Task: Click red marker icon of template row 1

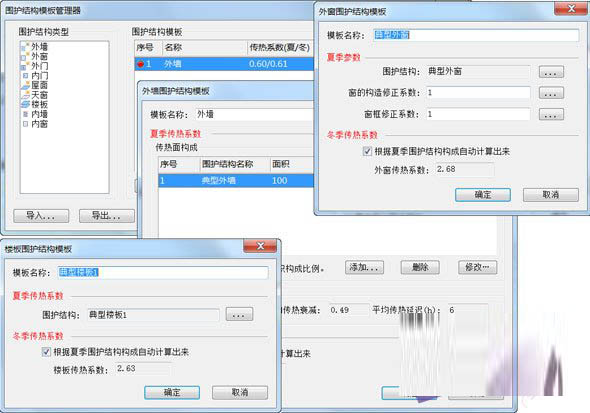Action: click(x=140, y=64)
